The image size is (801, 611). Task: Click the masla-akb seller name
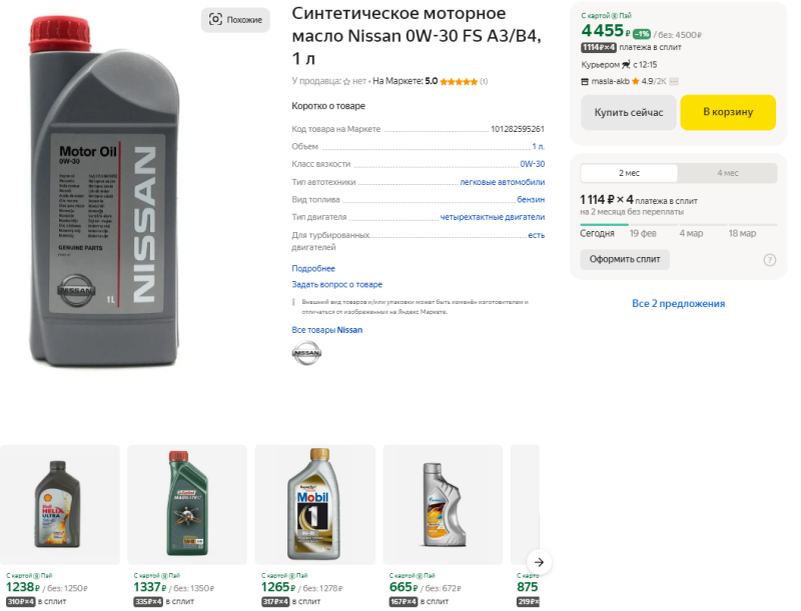tap(610, 81)
